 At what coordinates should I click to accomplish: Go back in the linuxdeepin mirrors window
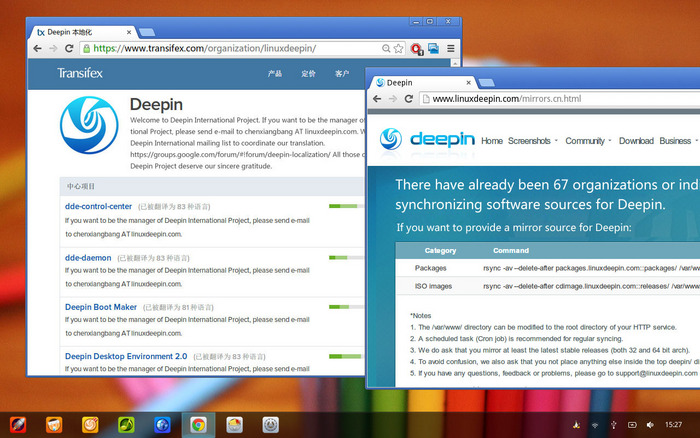[377, 99]
